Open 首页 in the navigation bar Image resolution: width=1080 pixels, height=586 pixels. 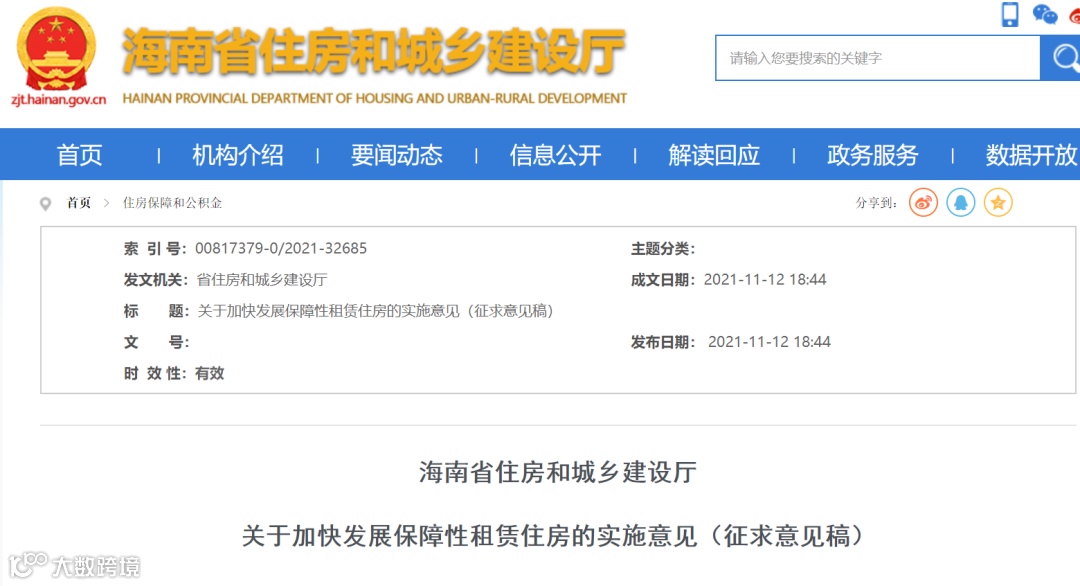click(79, 155)
